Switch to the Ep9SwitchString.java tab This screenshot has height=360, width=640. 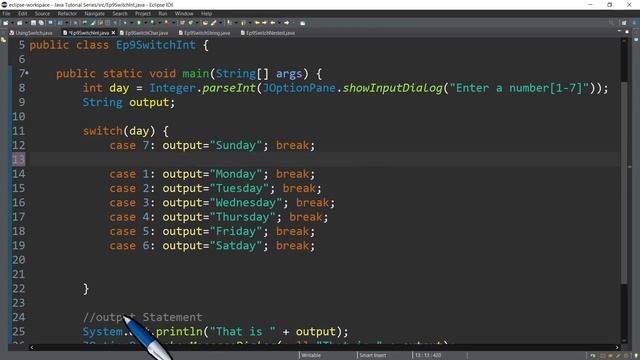[204, 33]
